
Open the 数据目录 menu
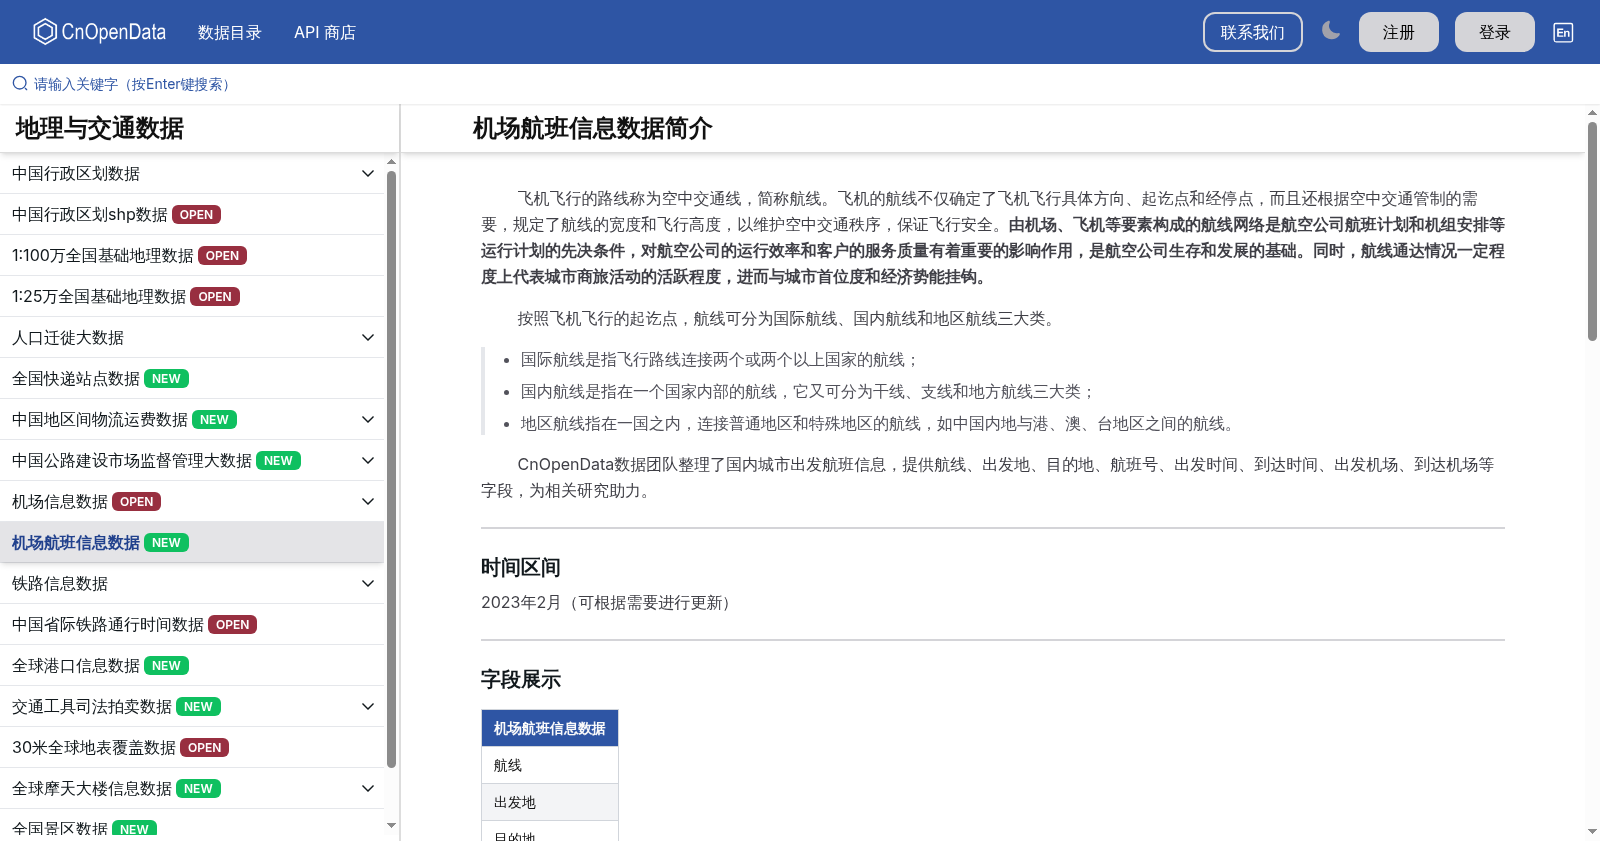229,32
